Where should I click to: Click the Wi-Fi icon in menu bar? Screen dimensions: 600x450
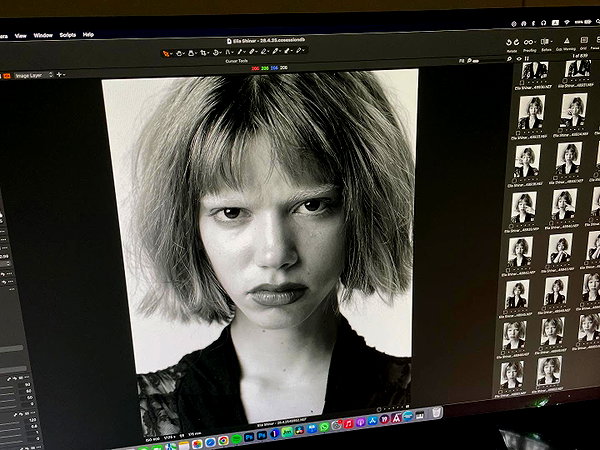coord(567,23)
